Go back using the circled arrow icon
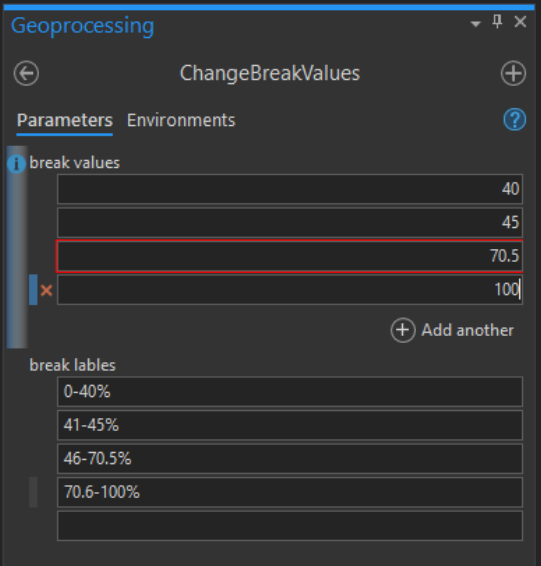541x566 pixels. 26,74
